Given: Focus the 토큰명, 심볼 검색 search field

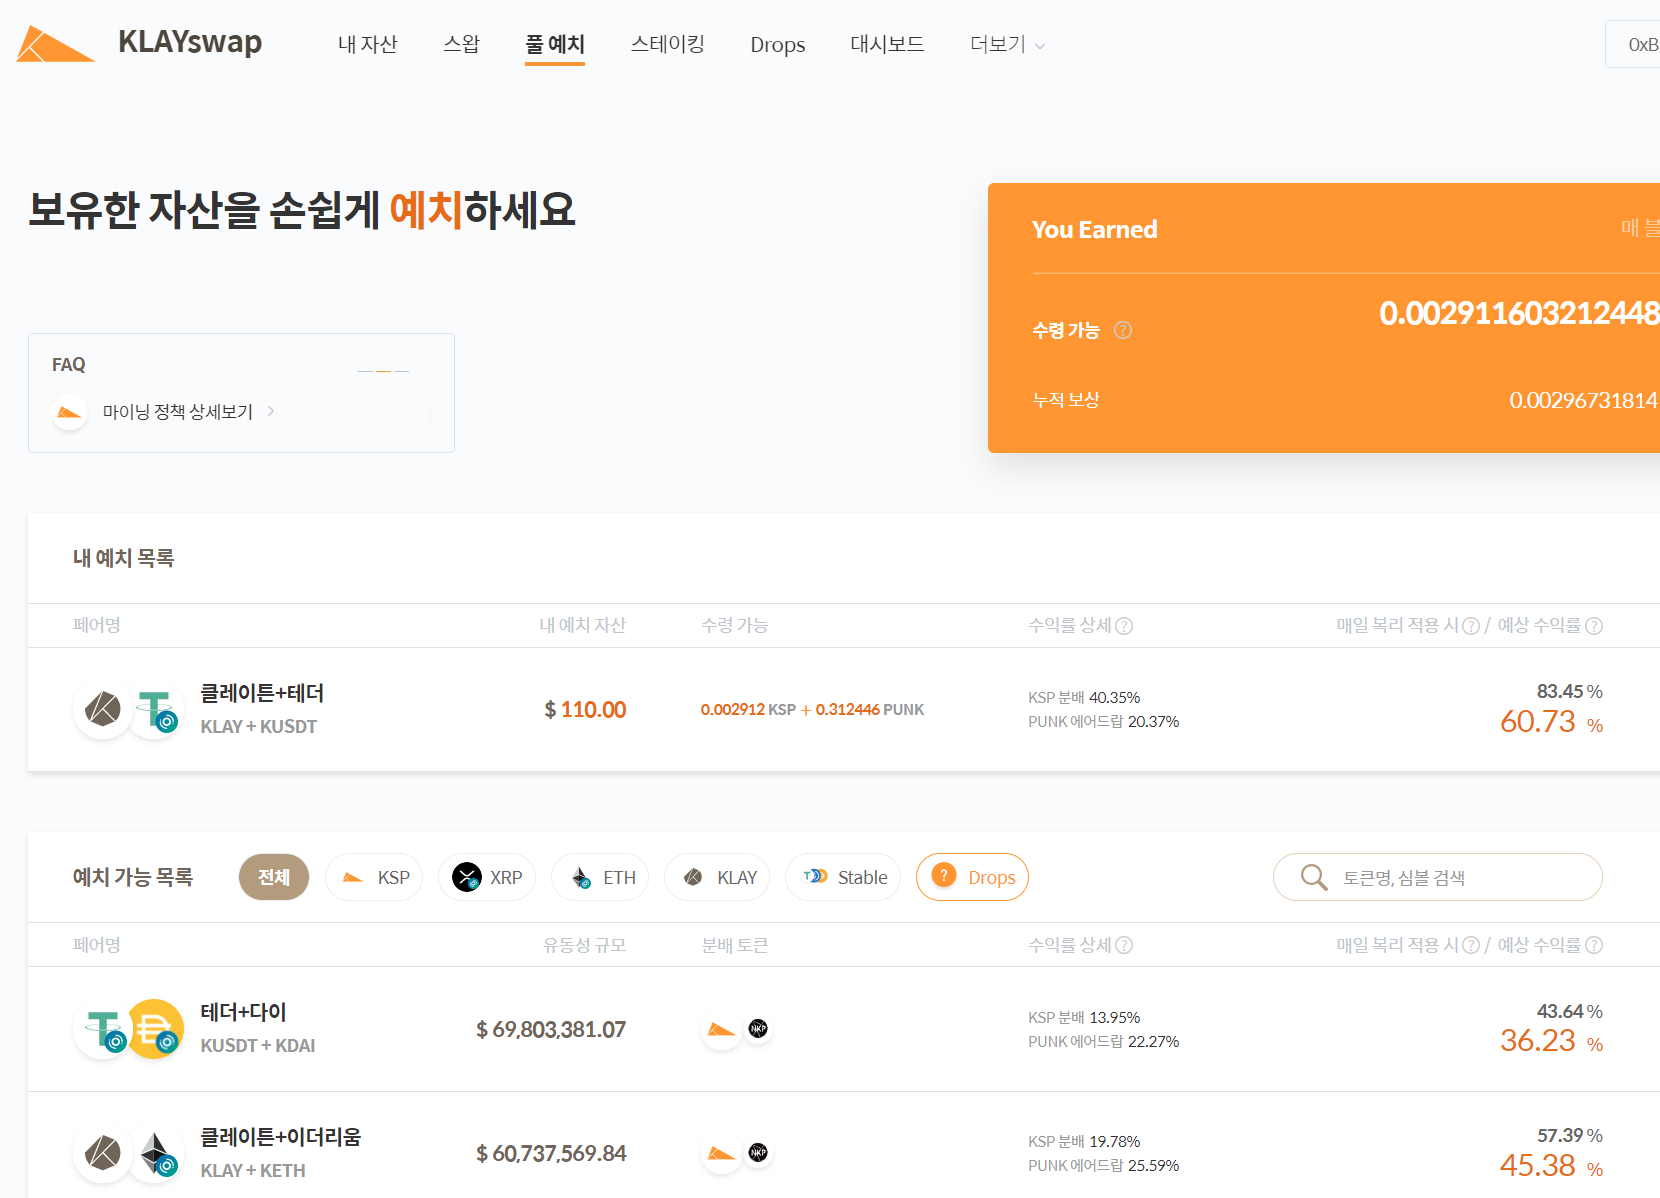Looking at the screenshot, I should click(1437, 877).
